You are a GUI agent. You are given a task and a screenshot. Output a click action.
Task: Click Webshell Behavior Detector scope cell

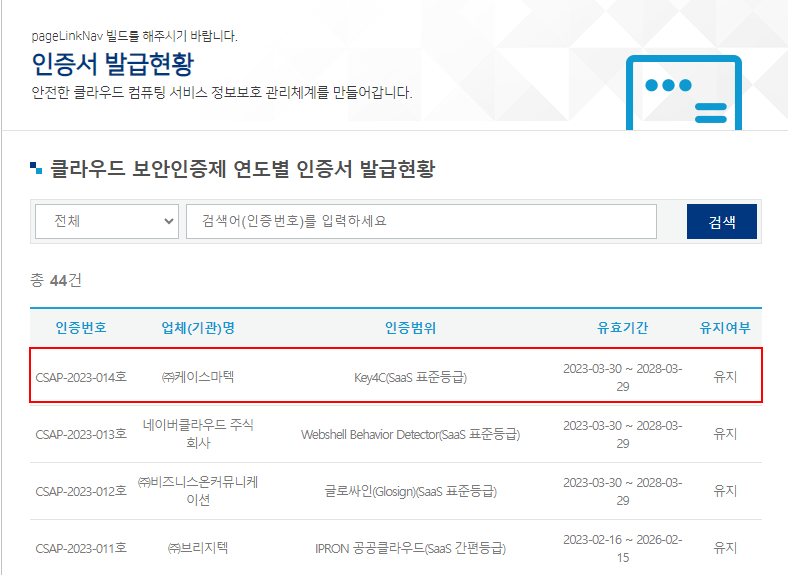tap(410, 434)
